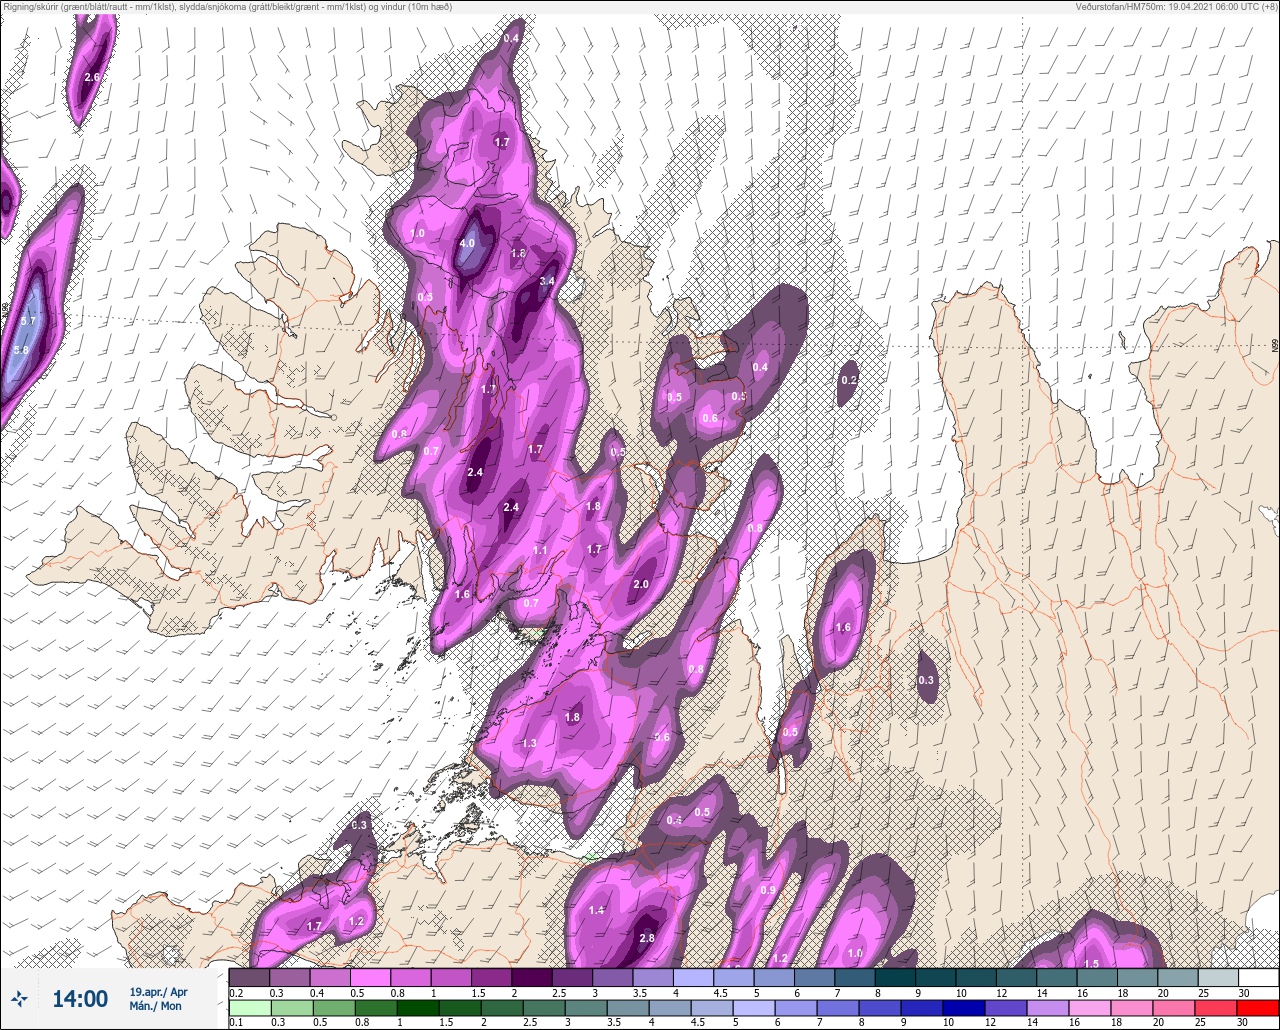Viewport: 1280px width, 1030px height.
Task: Select the white upper legend swatch at 30
Action: tap(1258, 977)
